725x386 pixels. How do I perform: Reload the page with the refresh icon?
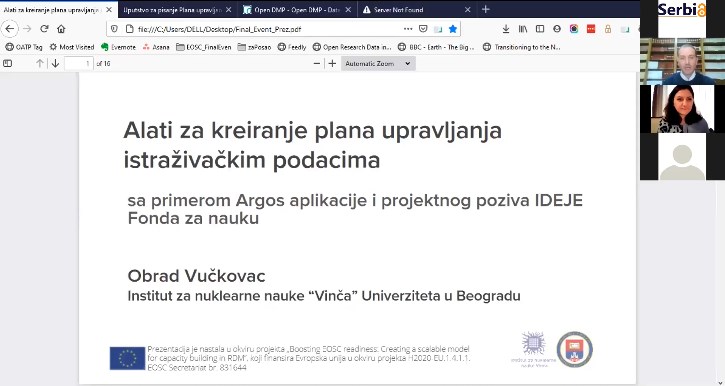pos(44,29)
